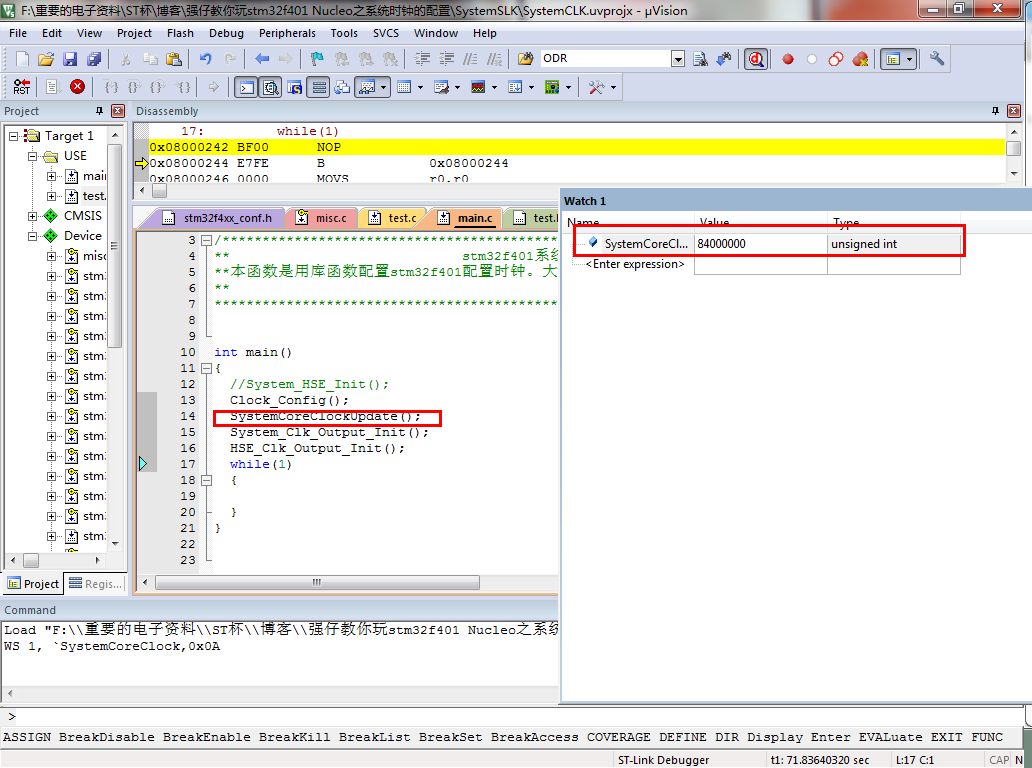The width and height of the screenshot is (1032, 768).
Task: Click the Start/Stop Debug Session icon
Action: (x=756, y=59)
